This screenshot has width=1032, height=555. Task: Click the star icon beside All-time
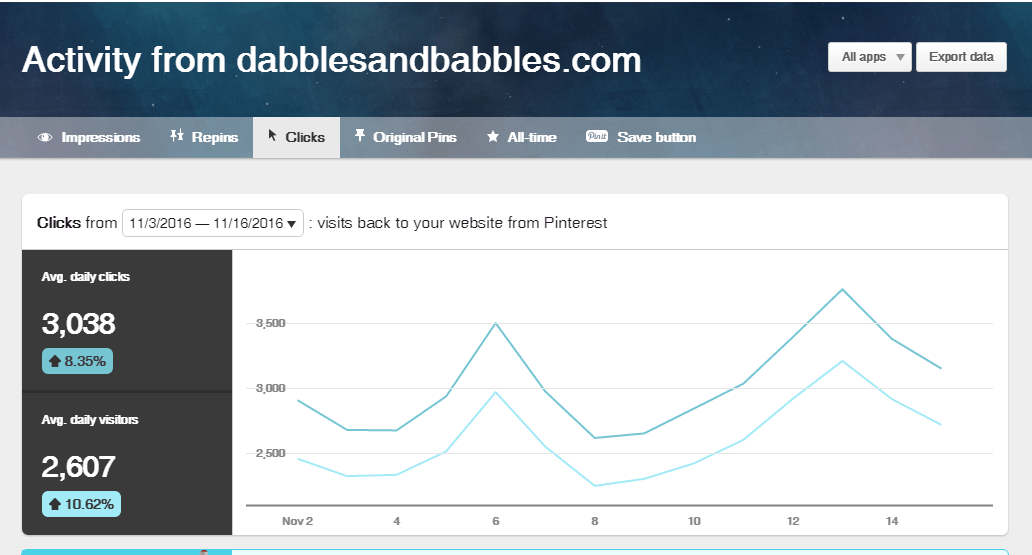click(492, 137)
